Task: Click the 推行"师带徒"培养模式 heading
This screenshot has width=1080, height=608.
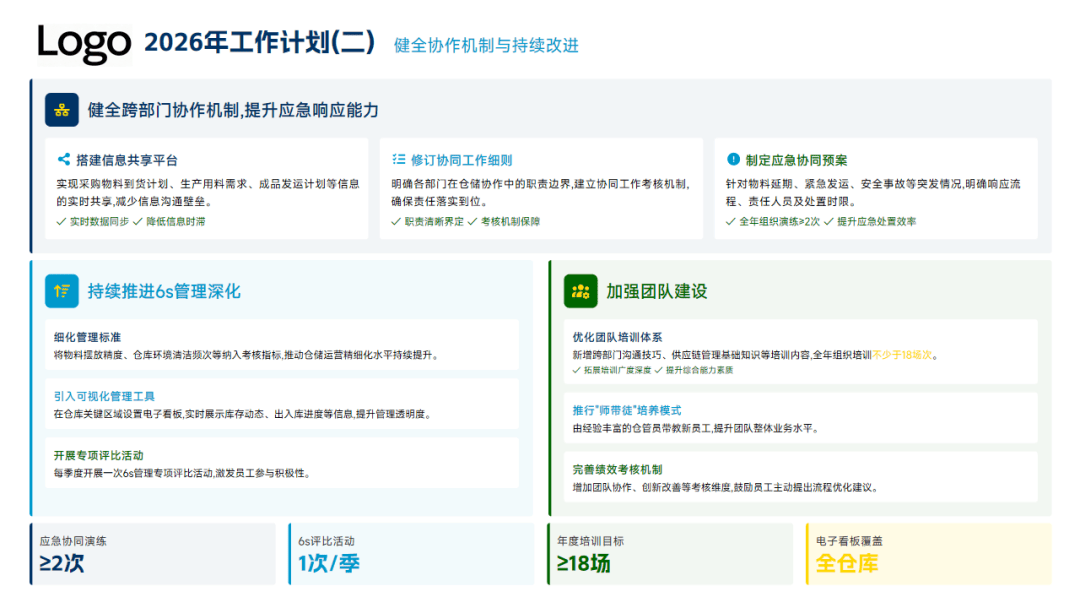Action: [x=626, y=411]
